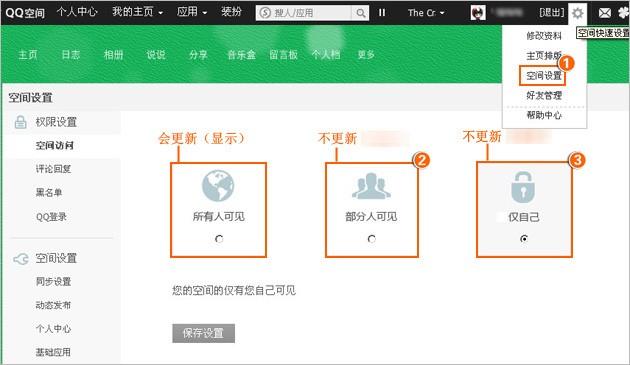Open 个人中心 in top bar
The height and width of the screenshot is (365, 630).
pyautogui.click(x=77, y=12)
